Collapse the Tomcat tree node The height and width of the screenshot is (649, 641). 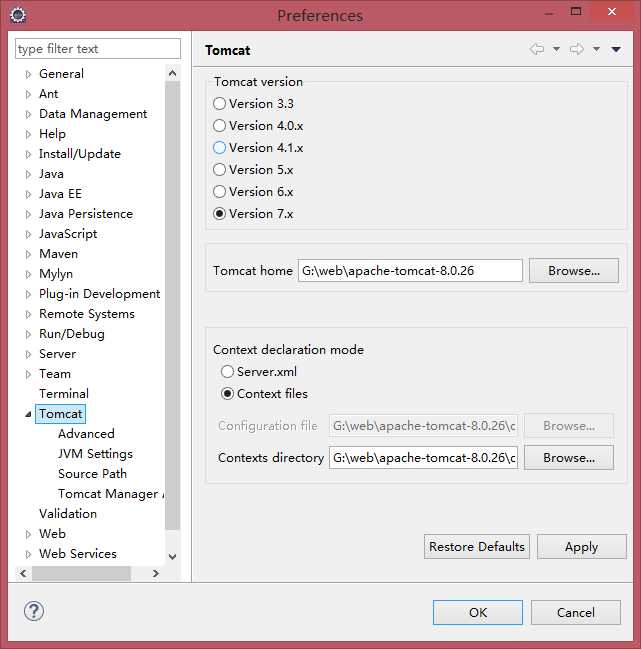(28, 414)
